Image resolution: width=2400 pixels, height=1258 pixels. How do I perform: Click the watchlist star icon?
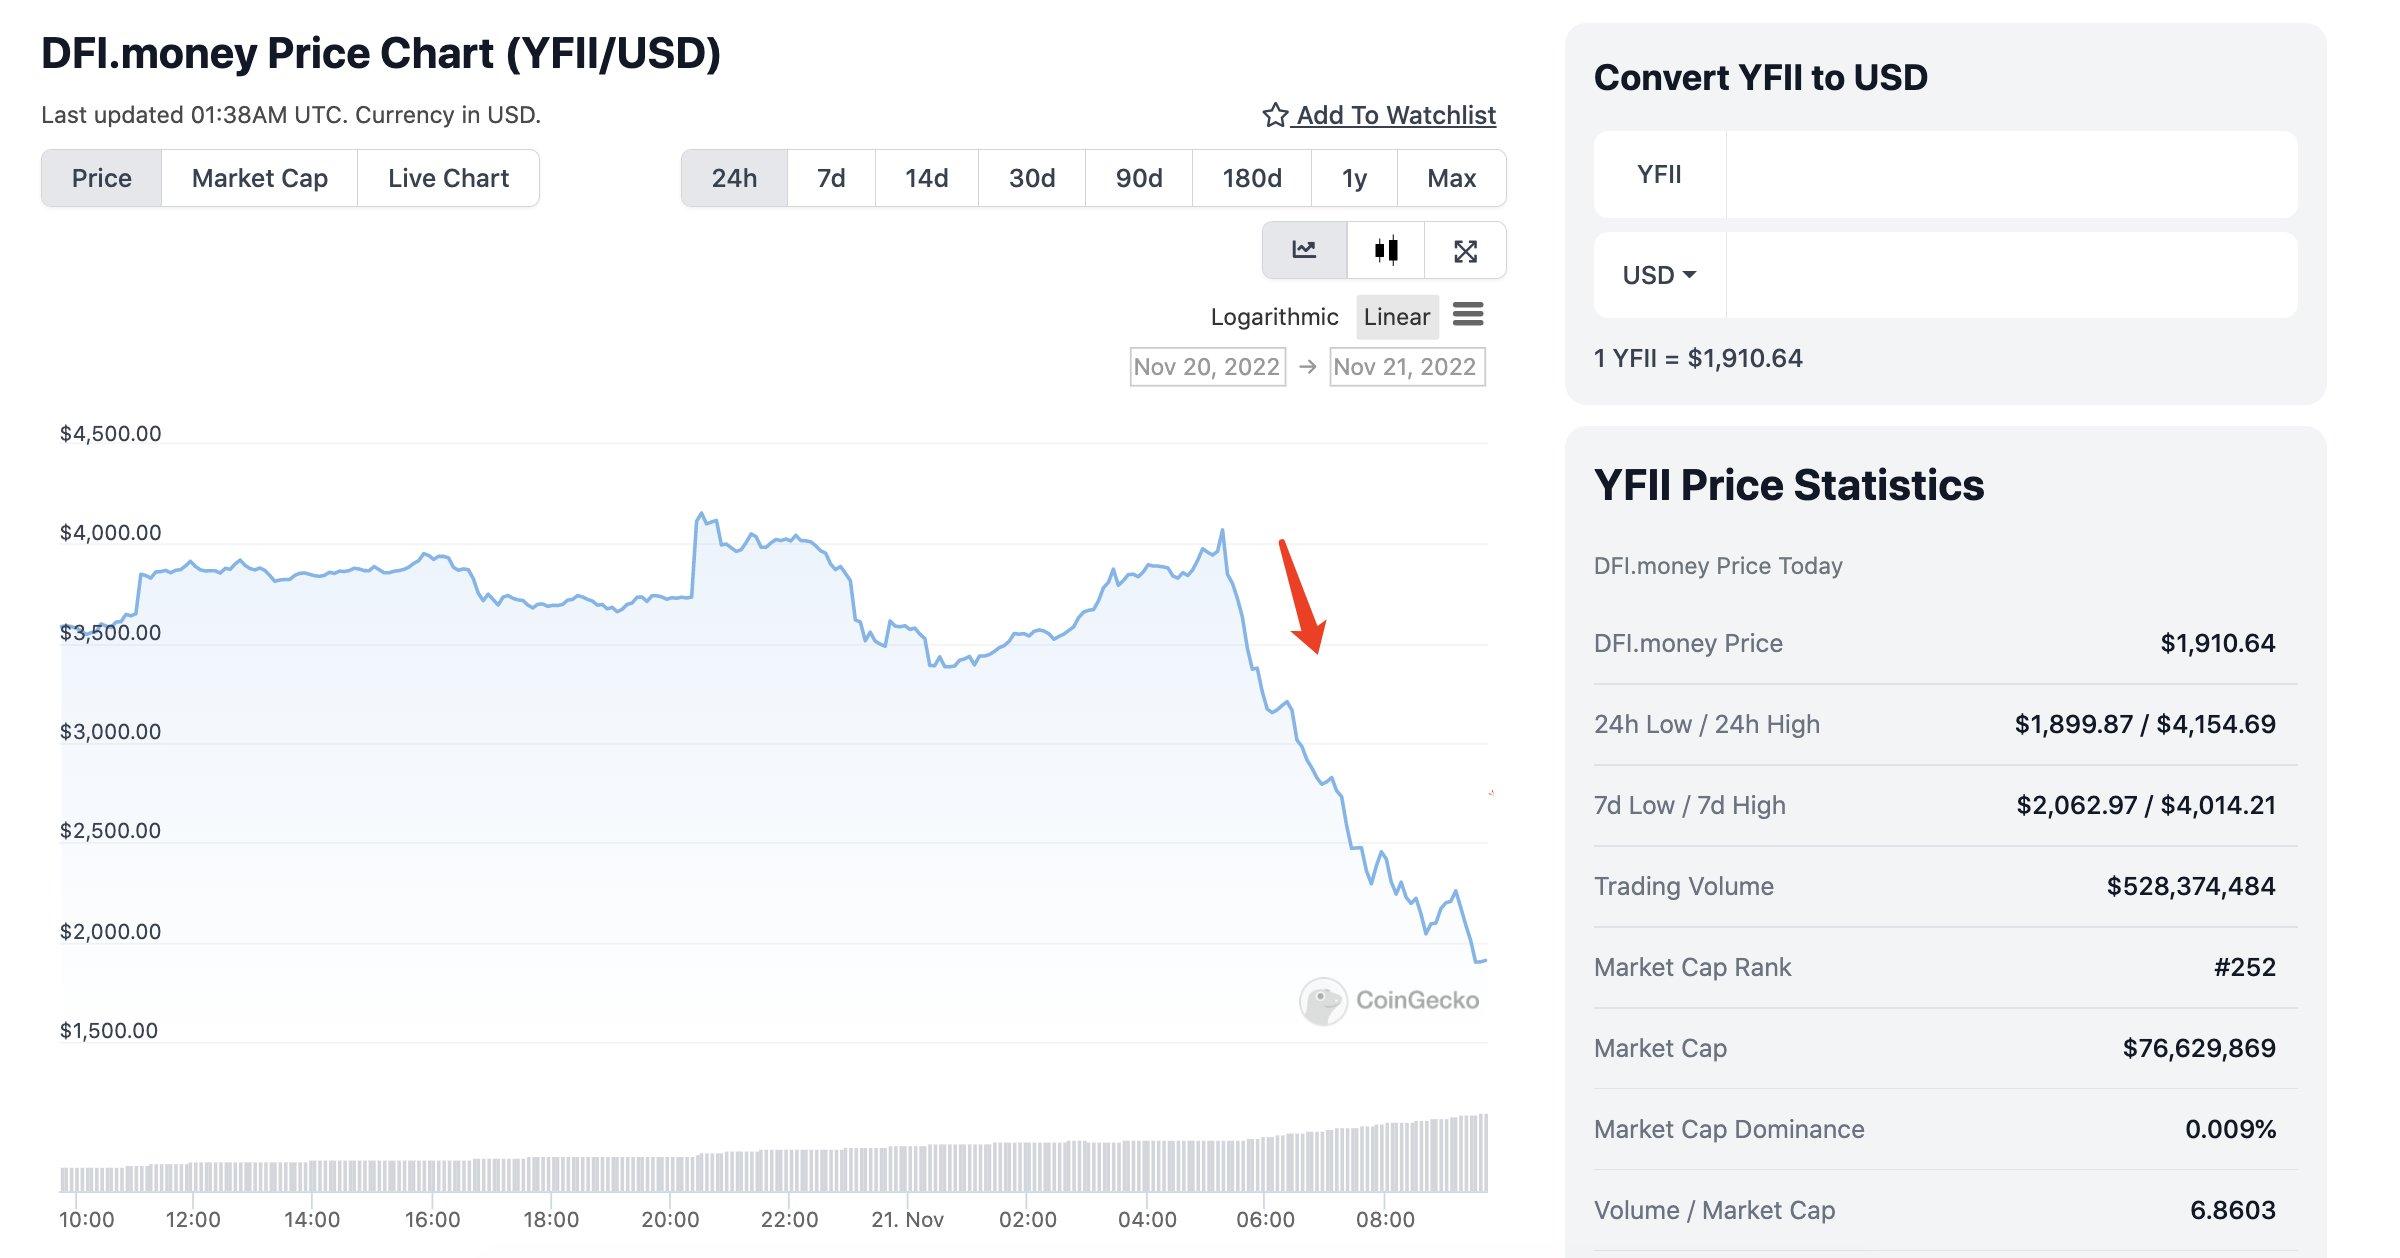tap(1277, 114)
